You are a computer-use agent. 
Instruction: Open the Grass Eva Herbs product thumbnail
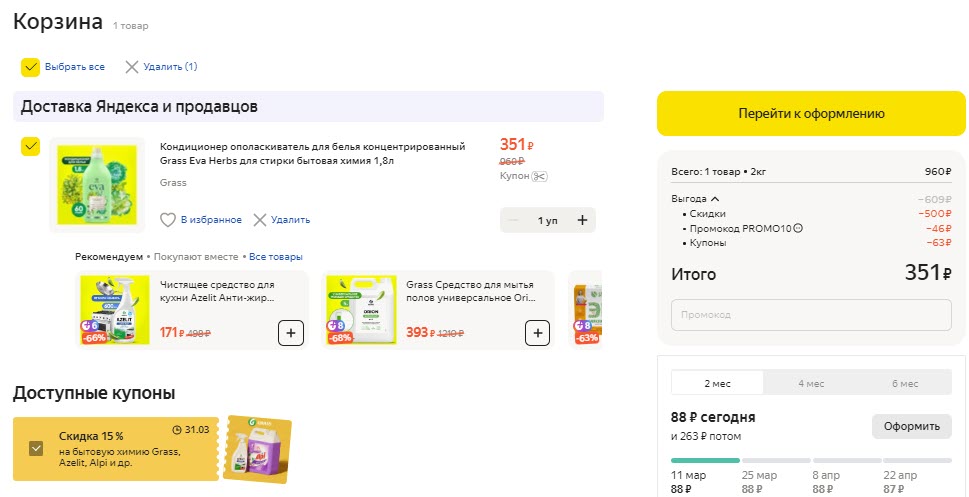point(97,186)
